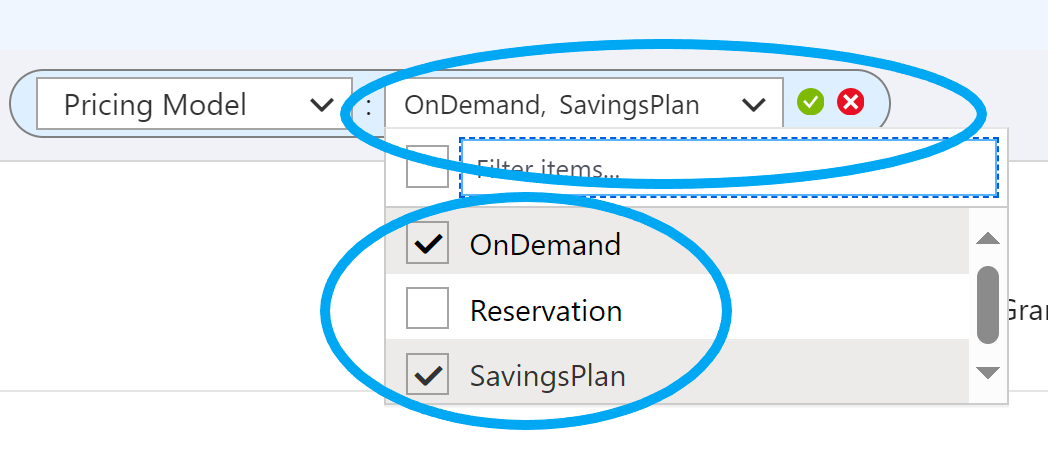Cancel filter with red X icon
The width and height of the screenshot is (1048, 463).
click(850, 102)
